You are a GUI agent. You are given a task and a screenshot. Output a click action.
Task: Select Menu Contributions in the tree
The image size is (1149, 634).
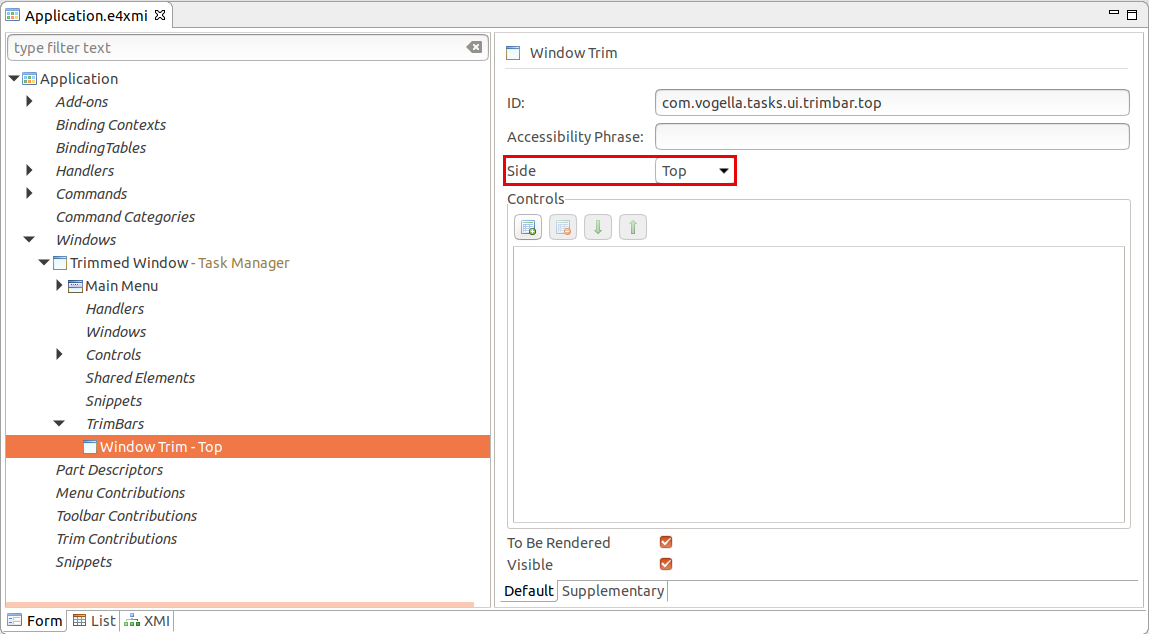pos(120,493)
